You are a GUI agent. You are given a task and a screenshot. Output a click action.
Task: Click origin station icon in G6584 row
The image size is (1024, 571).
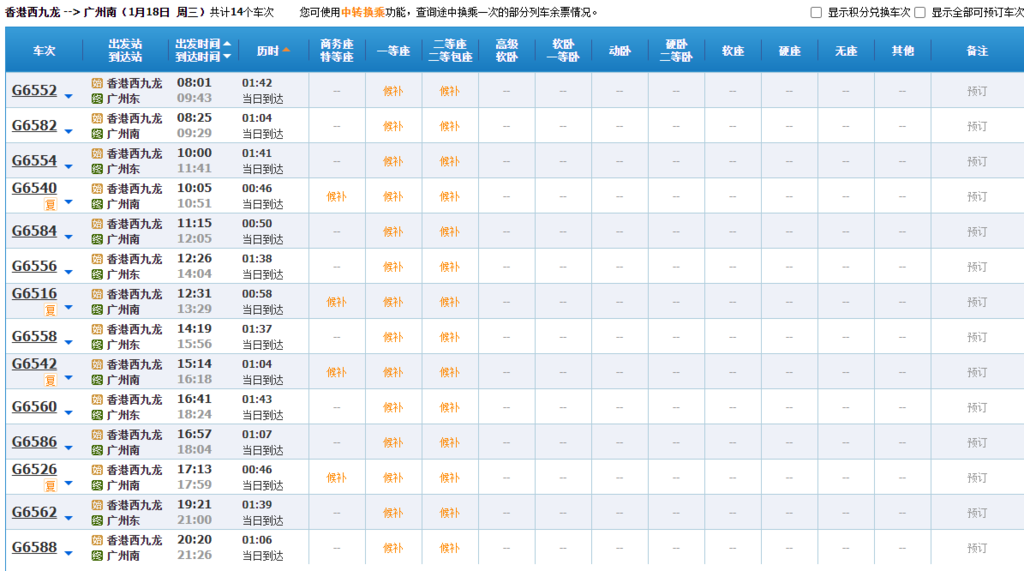(97, 223)
